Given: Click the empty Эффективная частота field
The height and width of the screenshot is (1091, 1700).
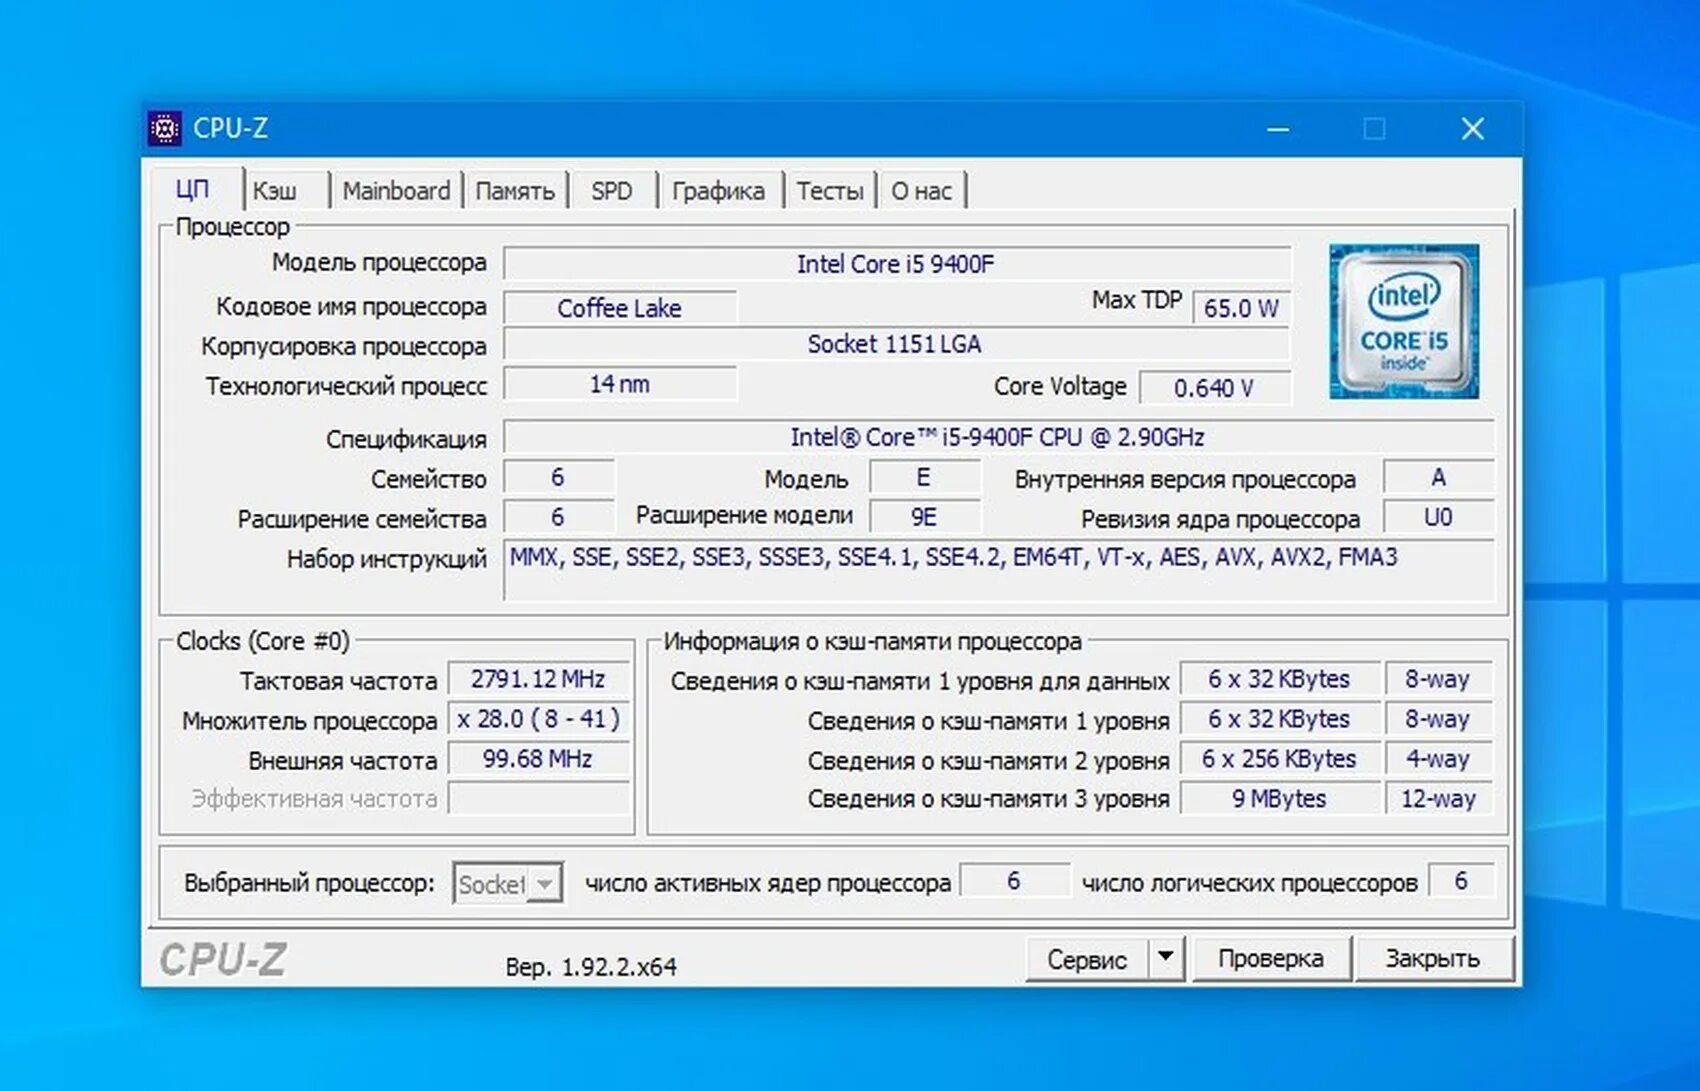Looking at the screenshot, I should point(538,798).
